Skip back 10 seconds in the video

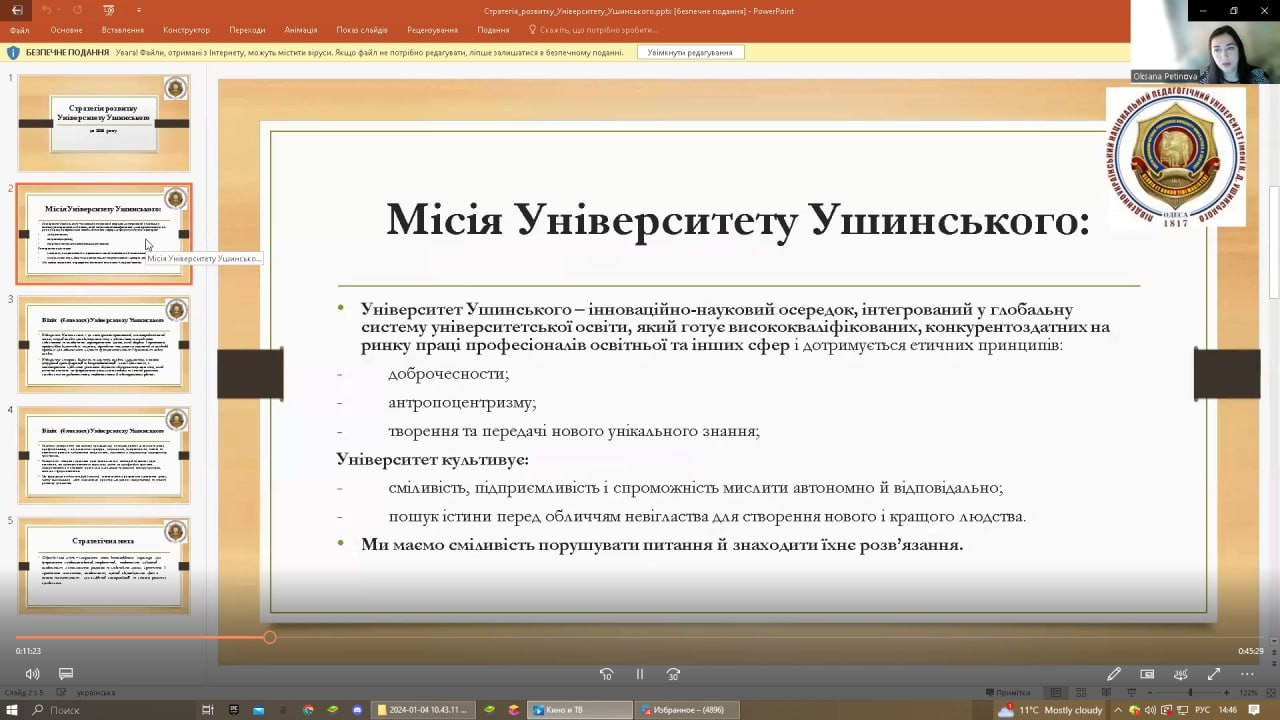(x=606, y=674)
